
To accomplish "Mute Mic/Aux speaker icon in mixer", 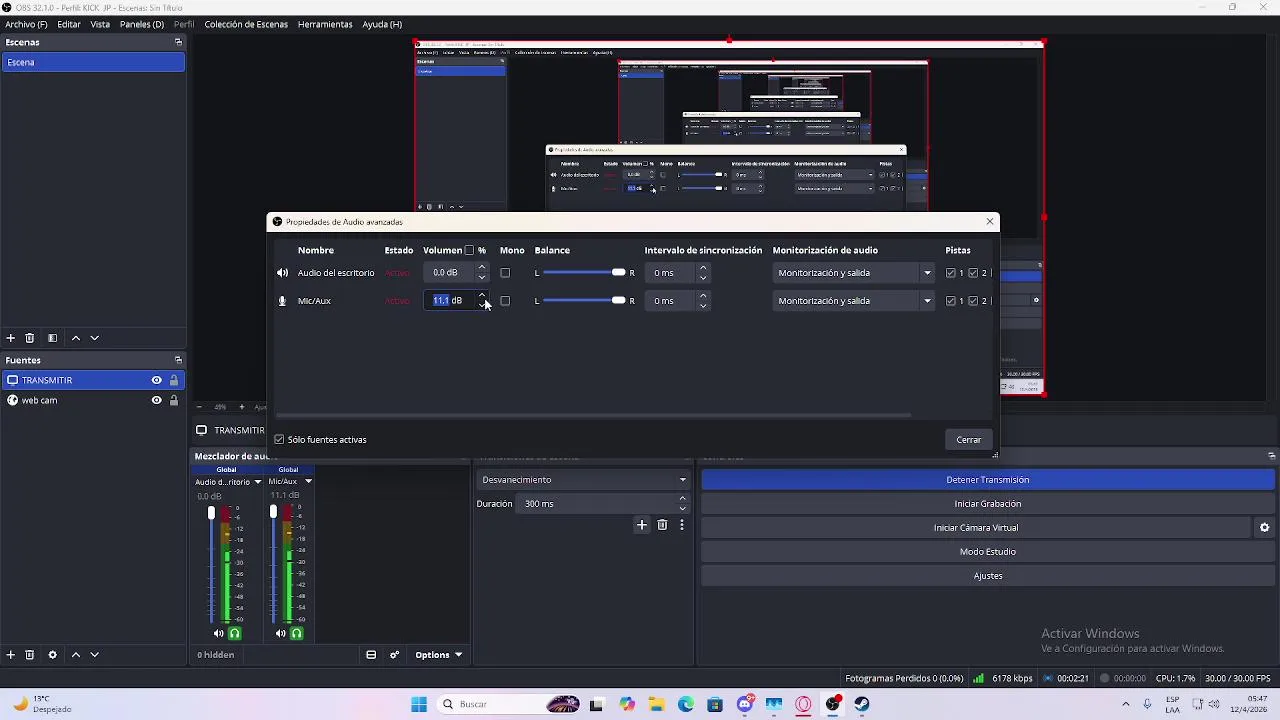I will click(281, 633).
